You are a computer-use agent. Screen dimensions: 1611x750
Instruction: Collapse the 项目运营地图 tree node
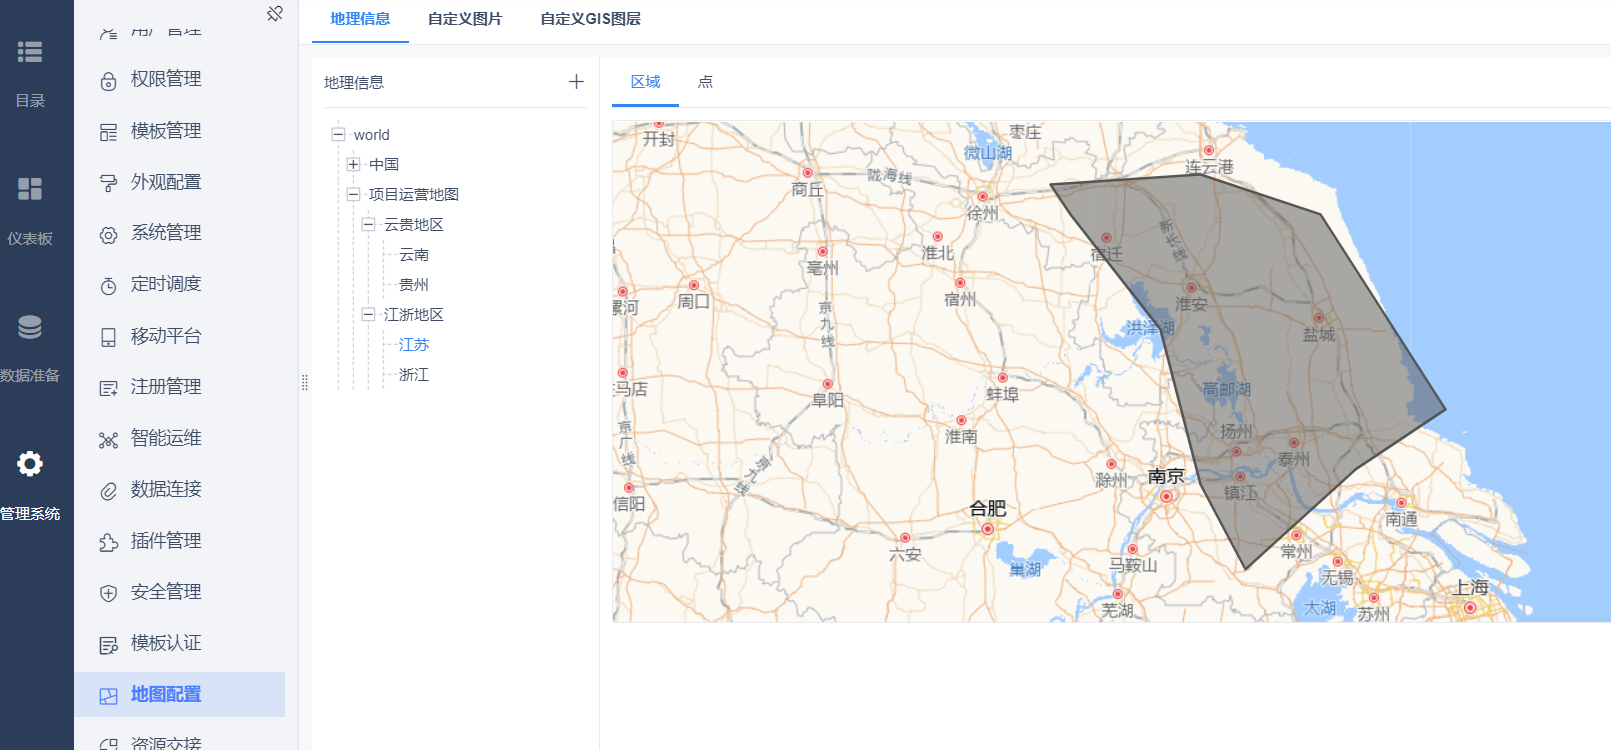(x=353, y=194)
